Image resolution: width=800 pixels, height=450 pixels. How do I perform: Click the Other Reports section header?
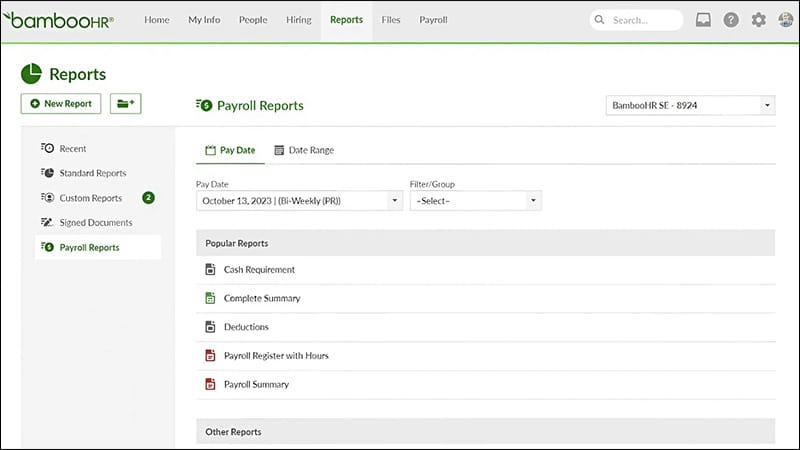tap(486, 432)
